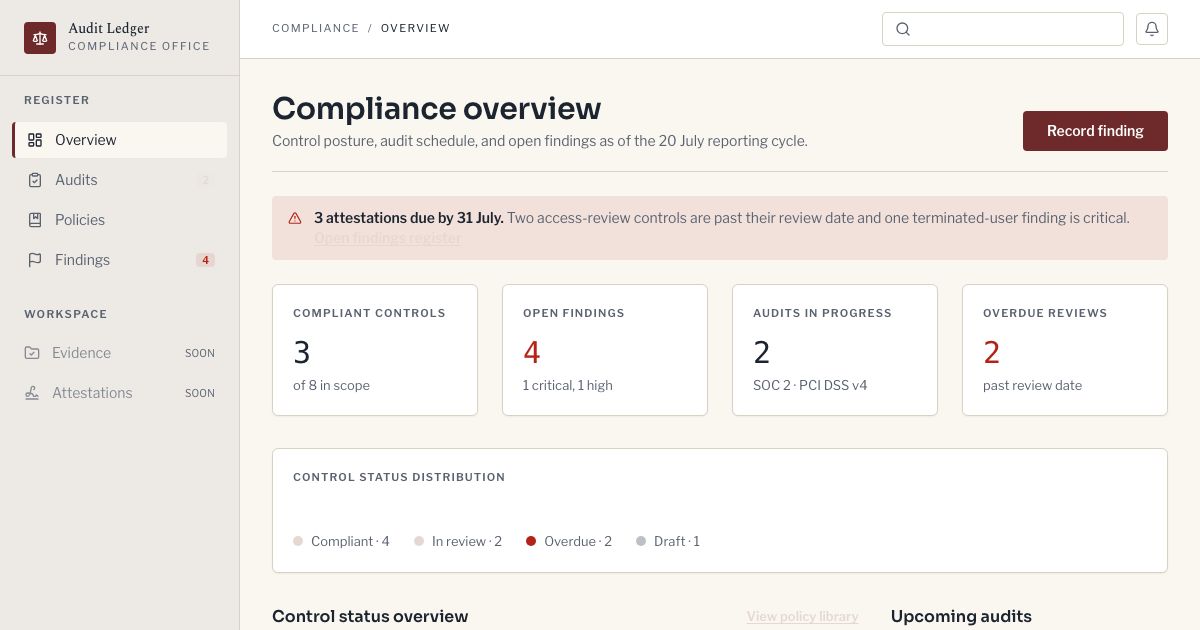Screen dimensions: 1200x630
Task: Click the SOON tag beside Evidence
Action: (x=200, y=353)
